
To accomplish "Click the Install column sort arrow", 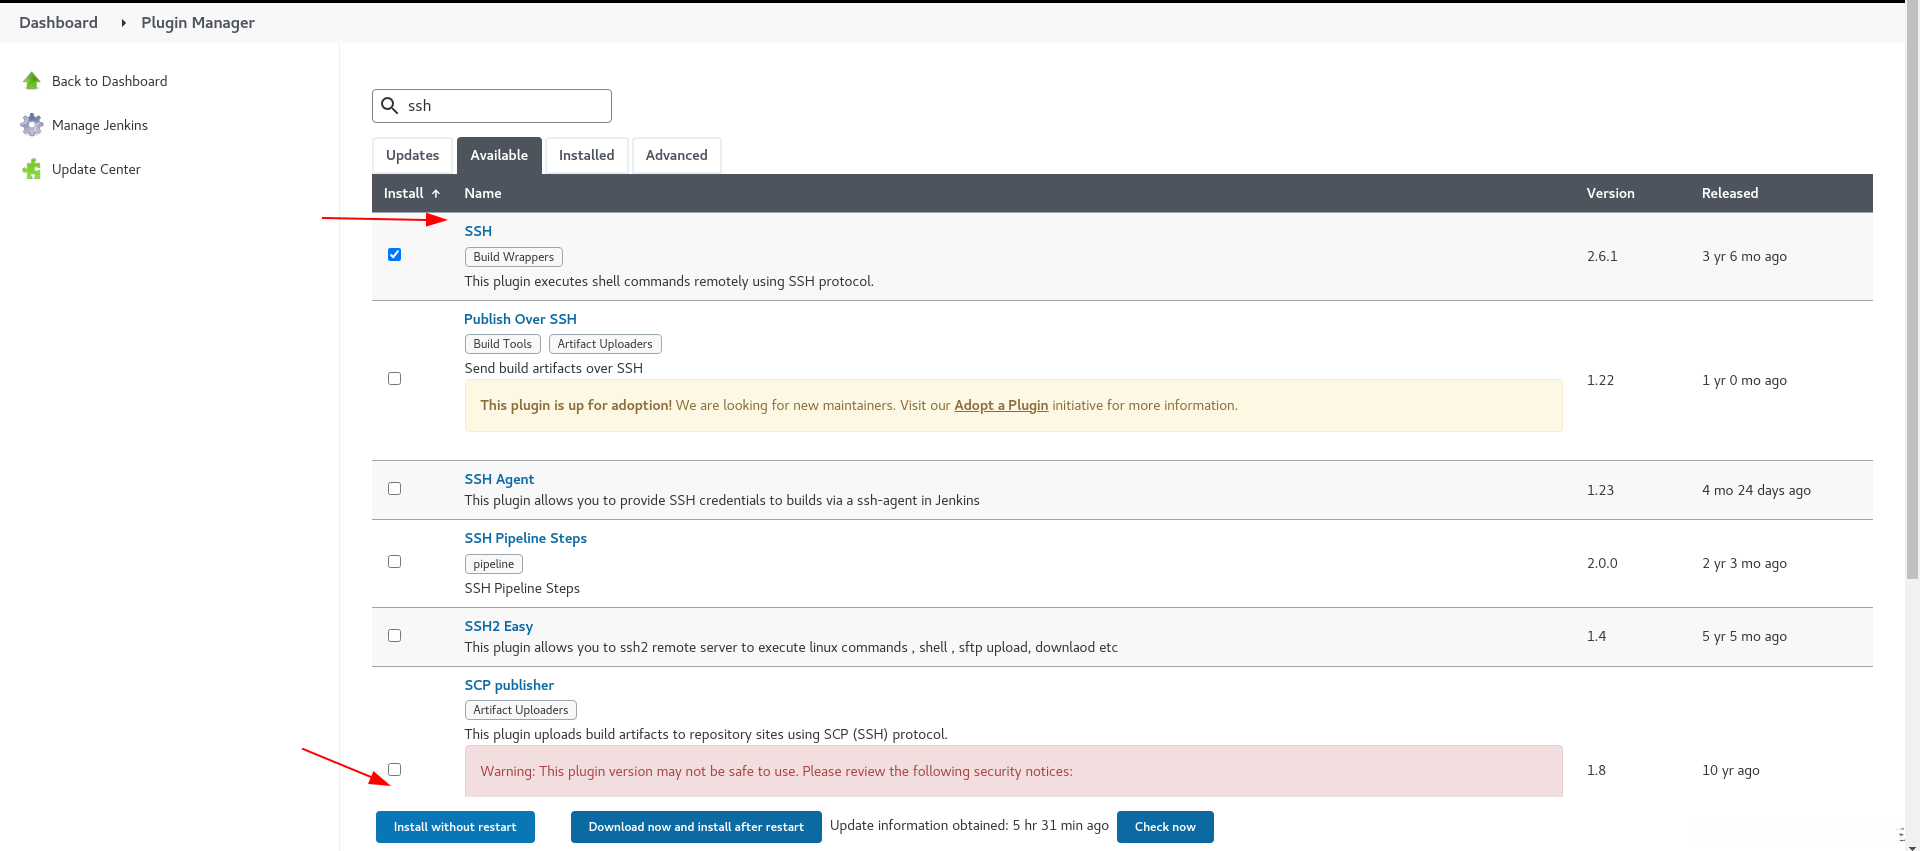I will click(x=436, y=194).
